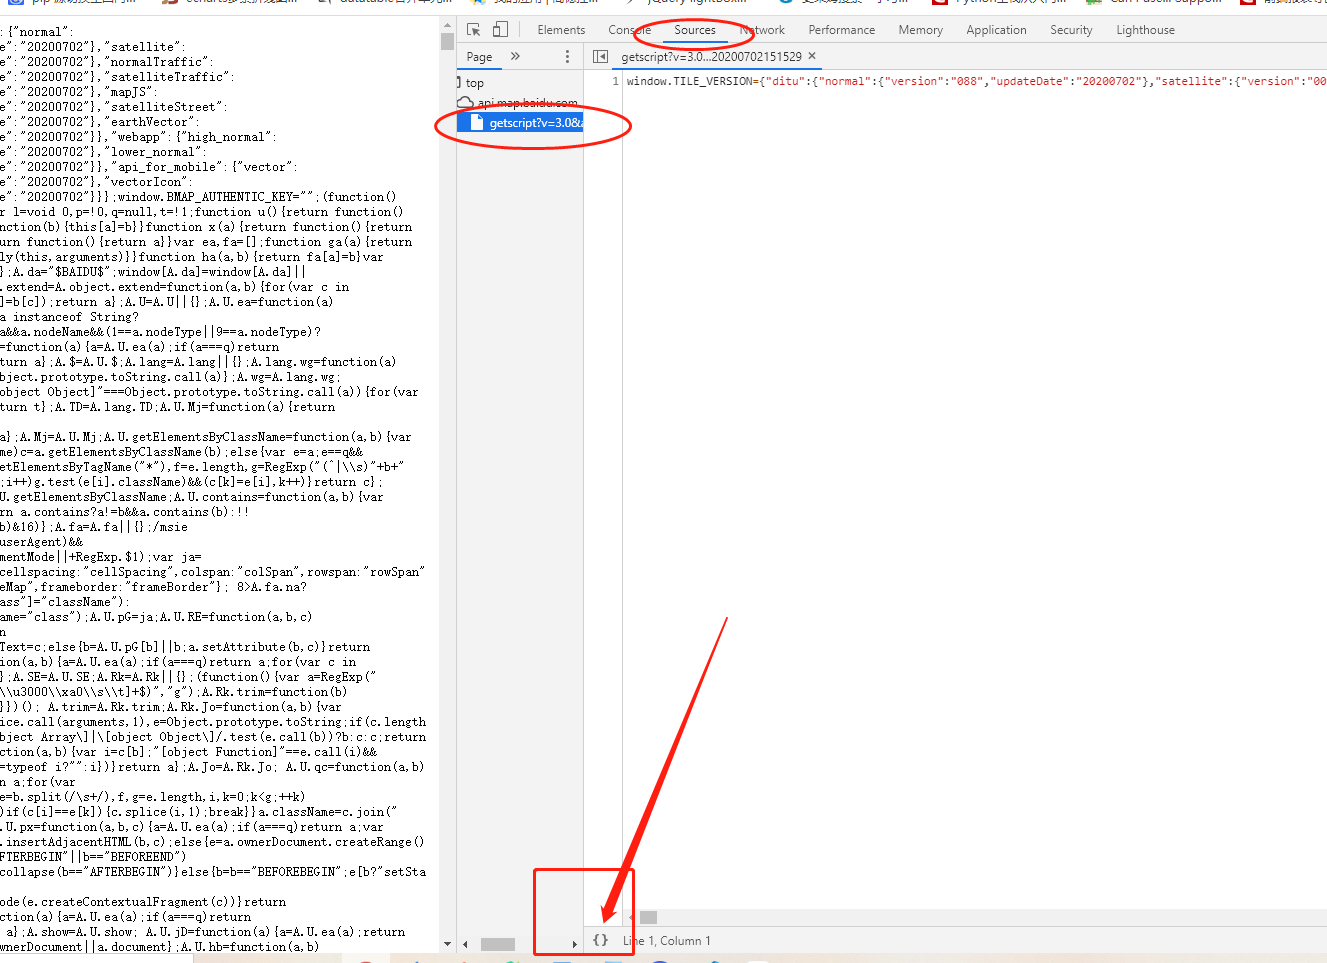Select getscript?v=3.0 file in tree
Image resolution: width=1327 pixels, height=963 pixels.
tap(520, 123)
